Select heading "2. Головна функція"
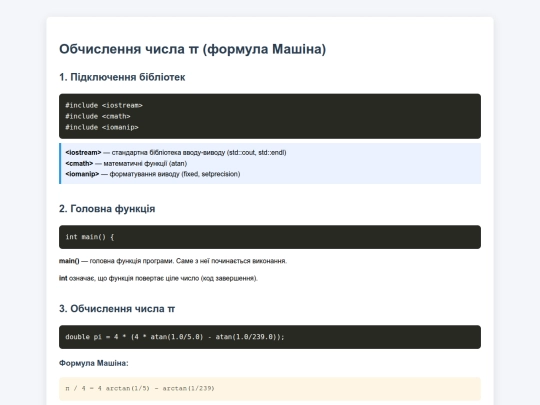This screenshot has height=405, width=540. [107, 209]
